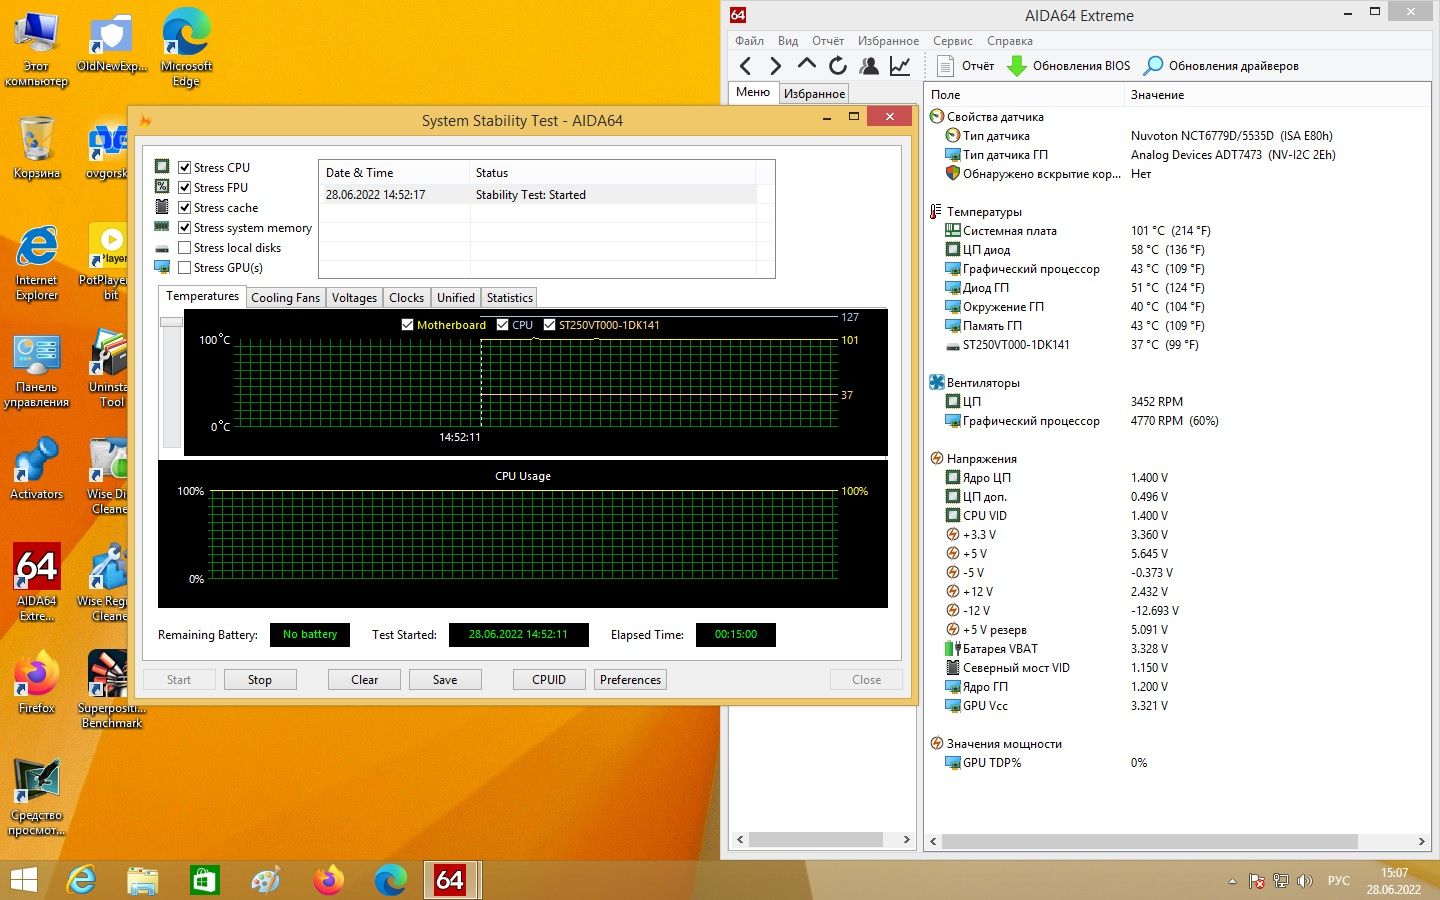
Task: Open the graph chart icon in AIDA64 toolbar
Action: (900, 66)
